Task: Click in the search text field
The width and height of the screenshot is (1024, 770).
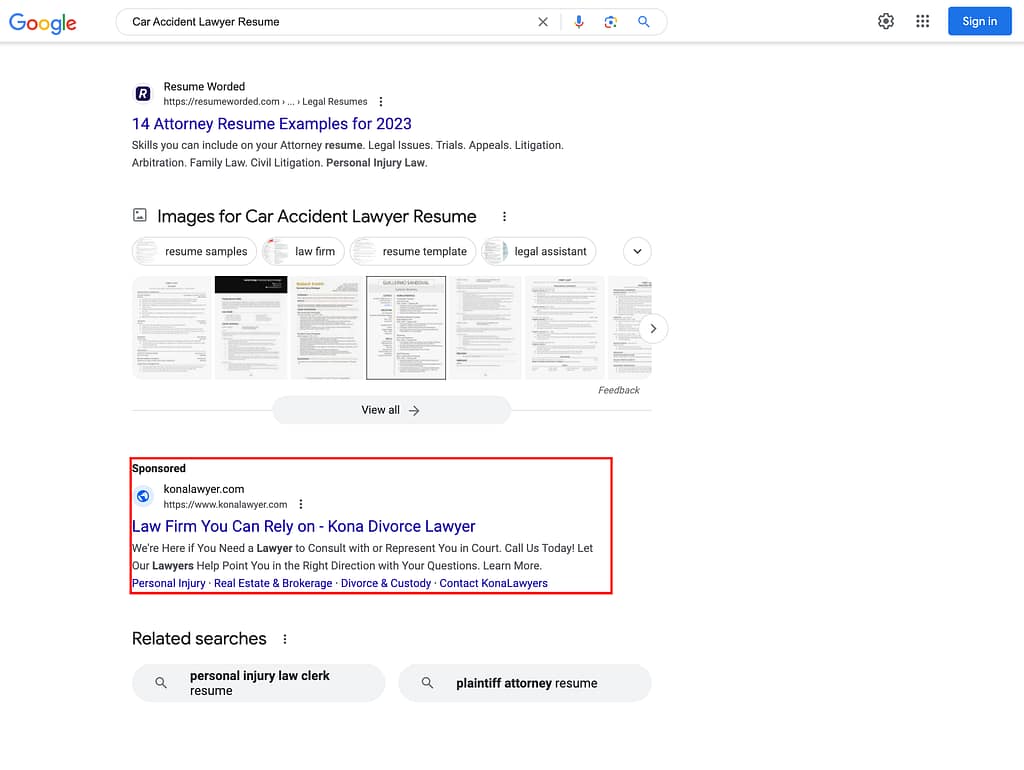Action: 330,22
